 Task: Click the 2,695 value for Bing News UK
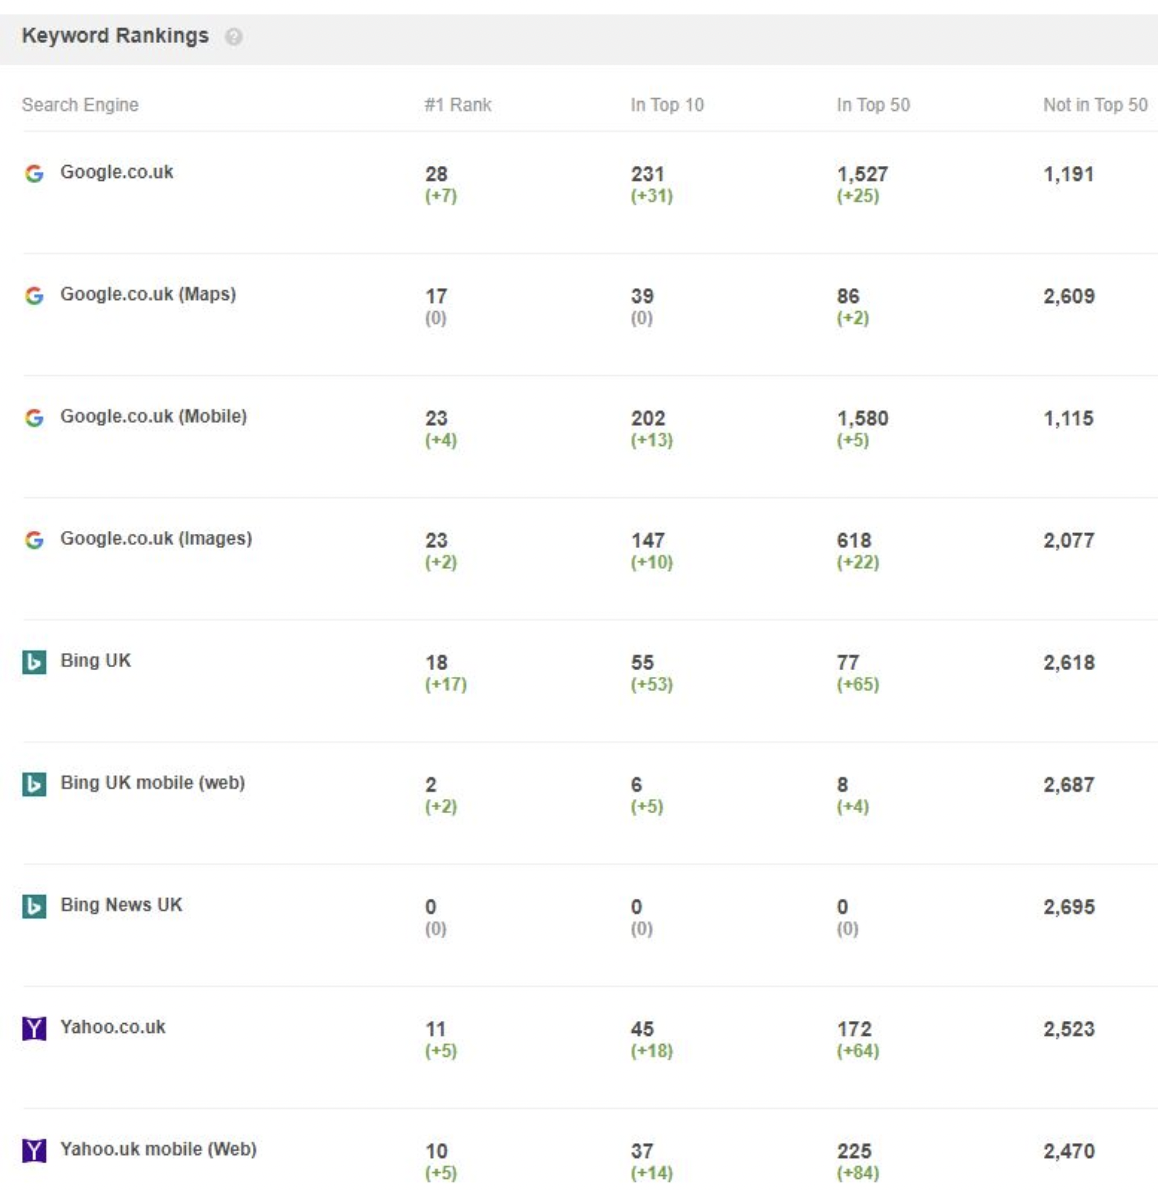[1068, 907]
